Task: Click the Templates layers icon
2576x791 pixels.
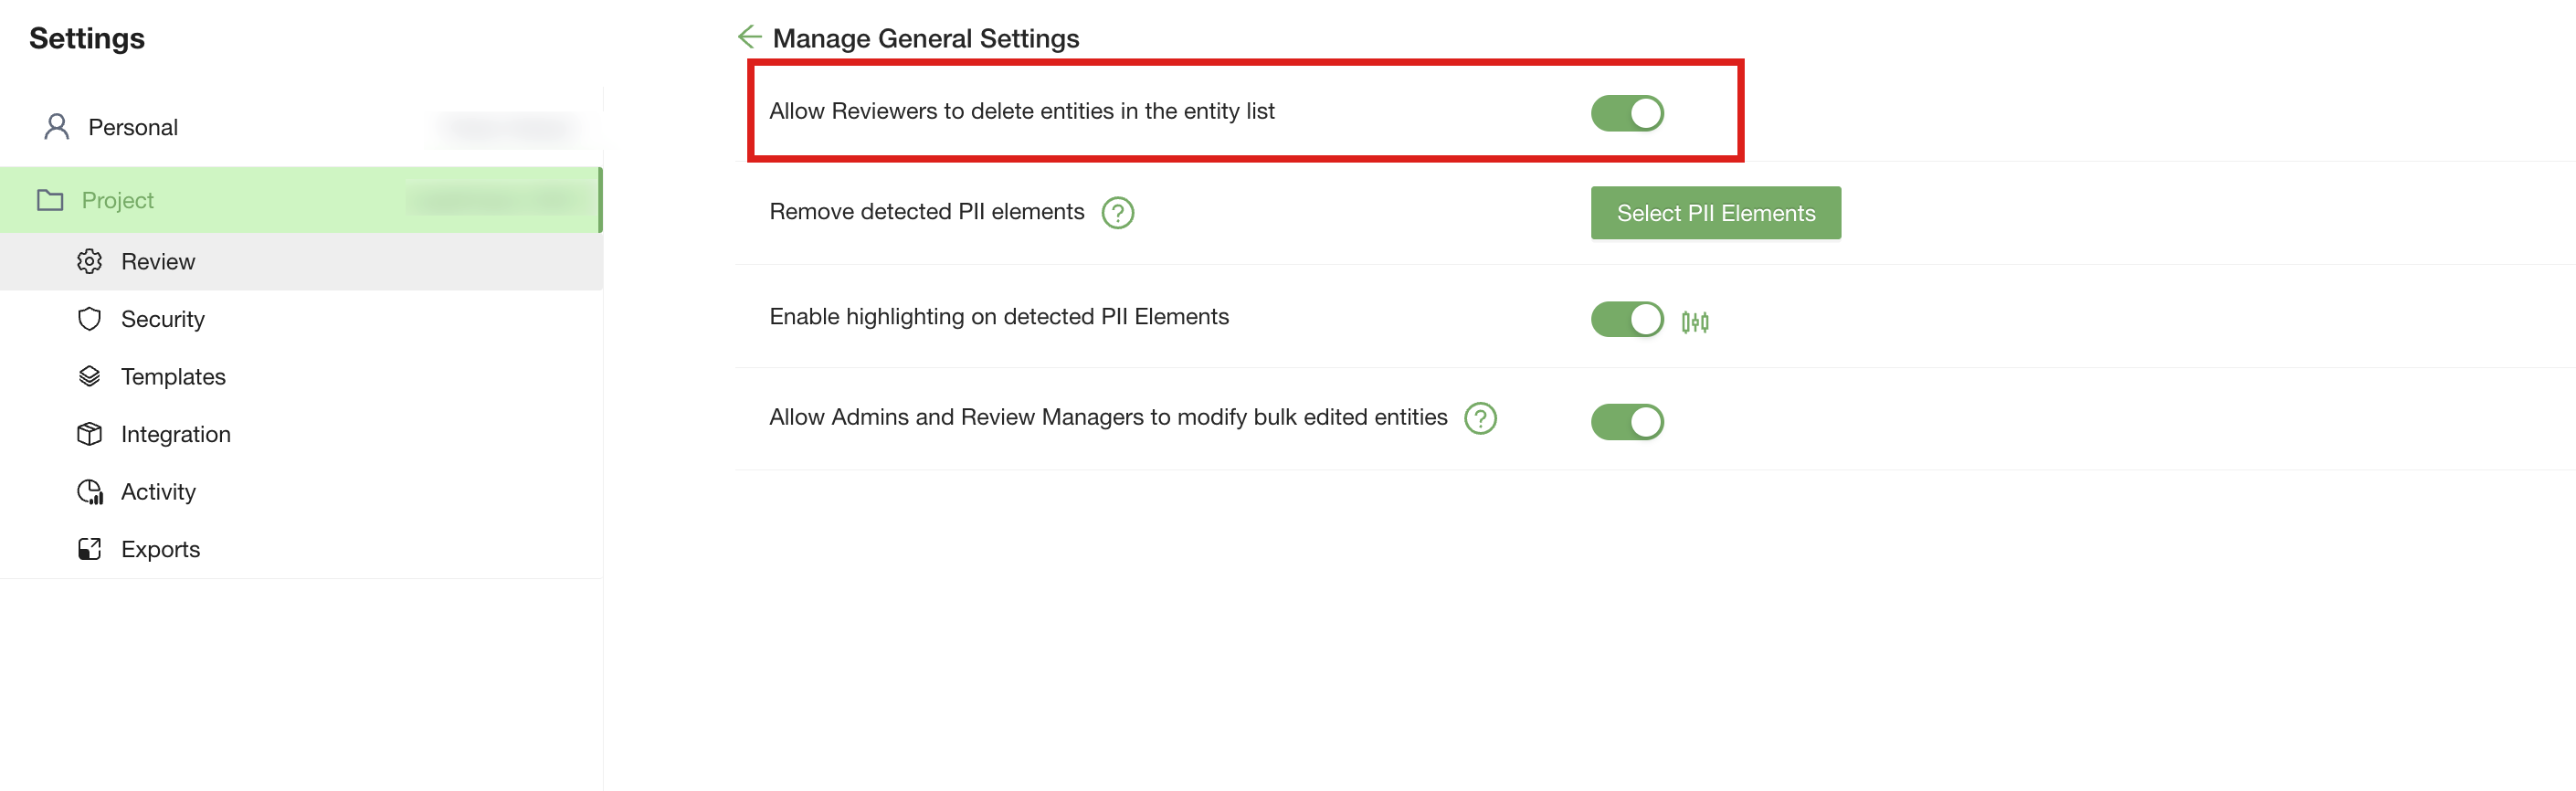Action: [90, 376]
